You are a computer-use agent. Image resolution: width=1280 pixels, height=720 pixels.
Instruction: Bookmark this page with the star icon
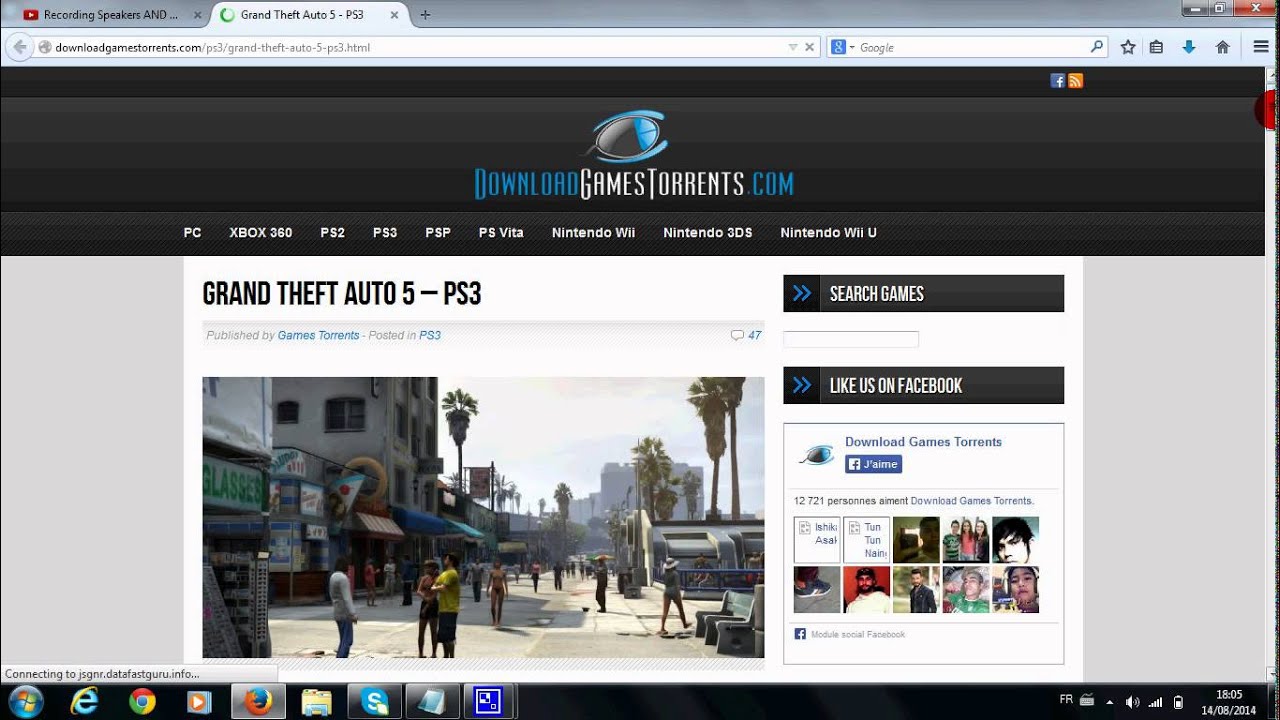pos(1128,47)
